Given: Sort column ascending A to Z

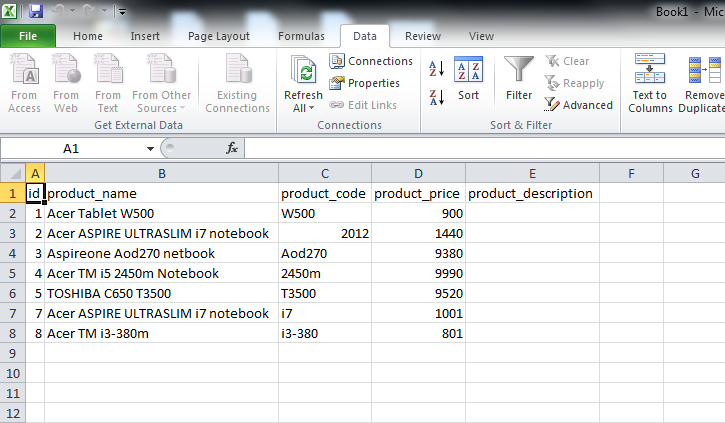Looking at the screenshot, I should (x=436, y=69).
